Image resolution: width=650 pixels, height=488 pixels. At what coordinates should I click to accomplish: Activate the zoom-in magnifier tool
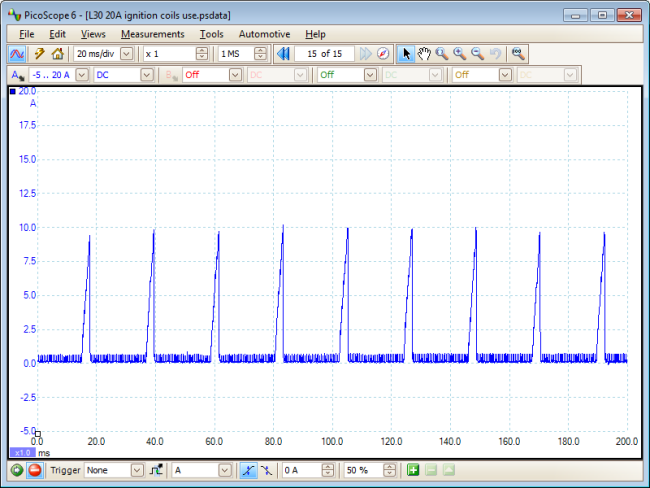tap(459, 54)
